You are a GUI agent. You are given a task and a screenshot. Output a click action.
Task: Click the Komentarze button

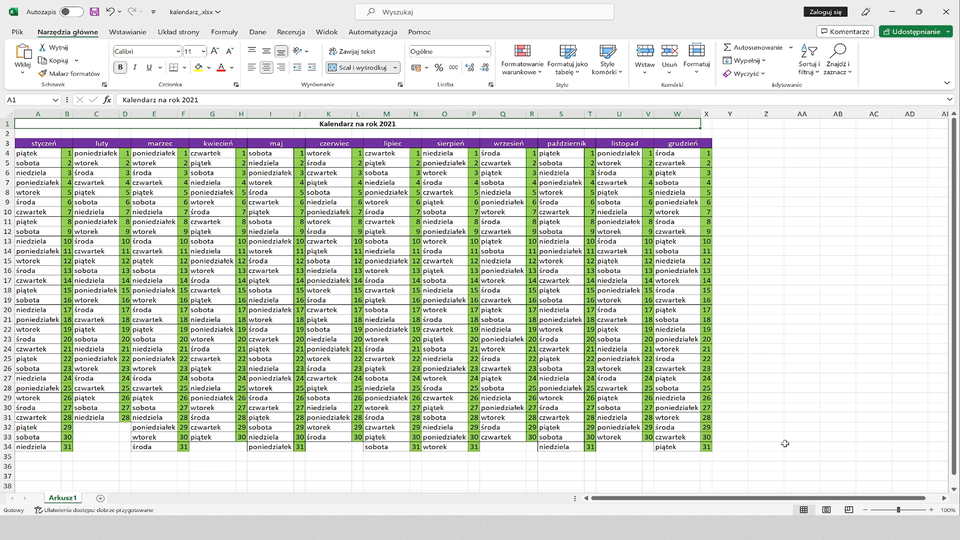coord(844,32)
